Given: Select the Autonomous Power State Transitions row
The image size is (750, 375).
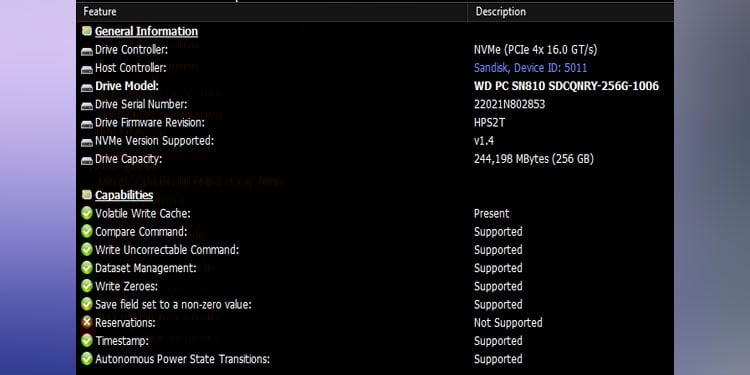Looking at the screenshot, I should 375,359.
